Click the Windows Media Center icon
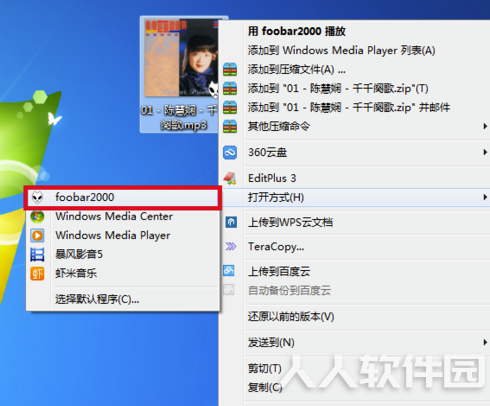The height and width of the screenshot is (406, 490). pyautogui.click(x=37, y=216)
